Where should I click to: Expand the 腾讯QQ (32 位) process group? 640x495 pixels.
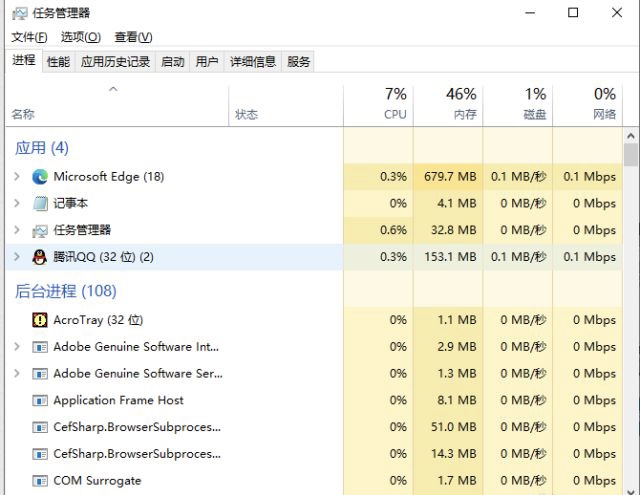pos(17,256)
